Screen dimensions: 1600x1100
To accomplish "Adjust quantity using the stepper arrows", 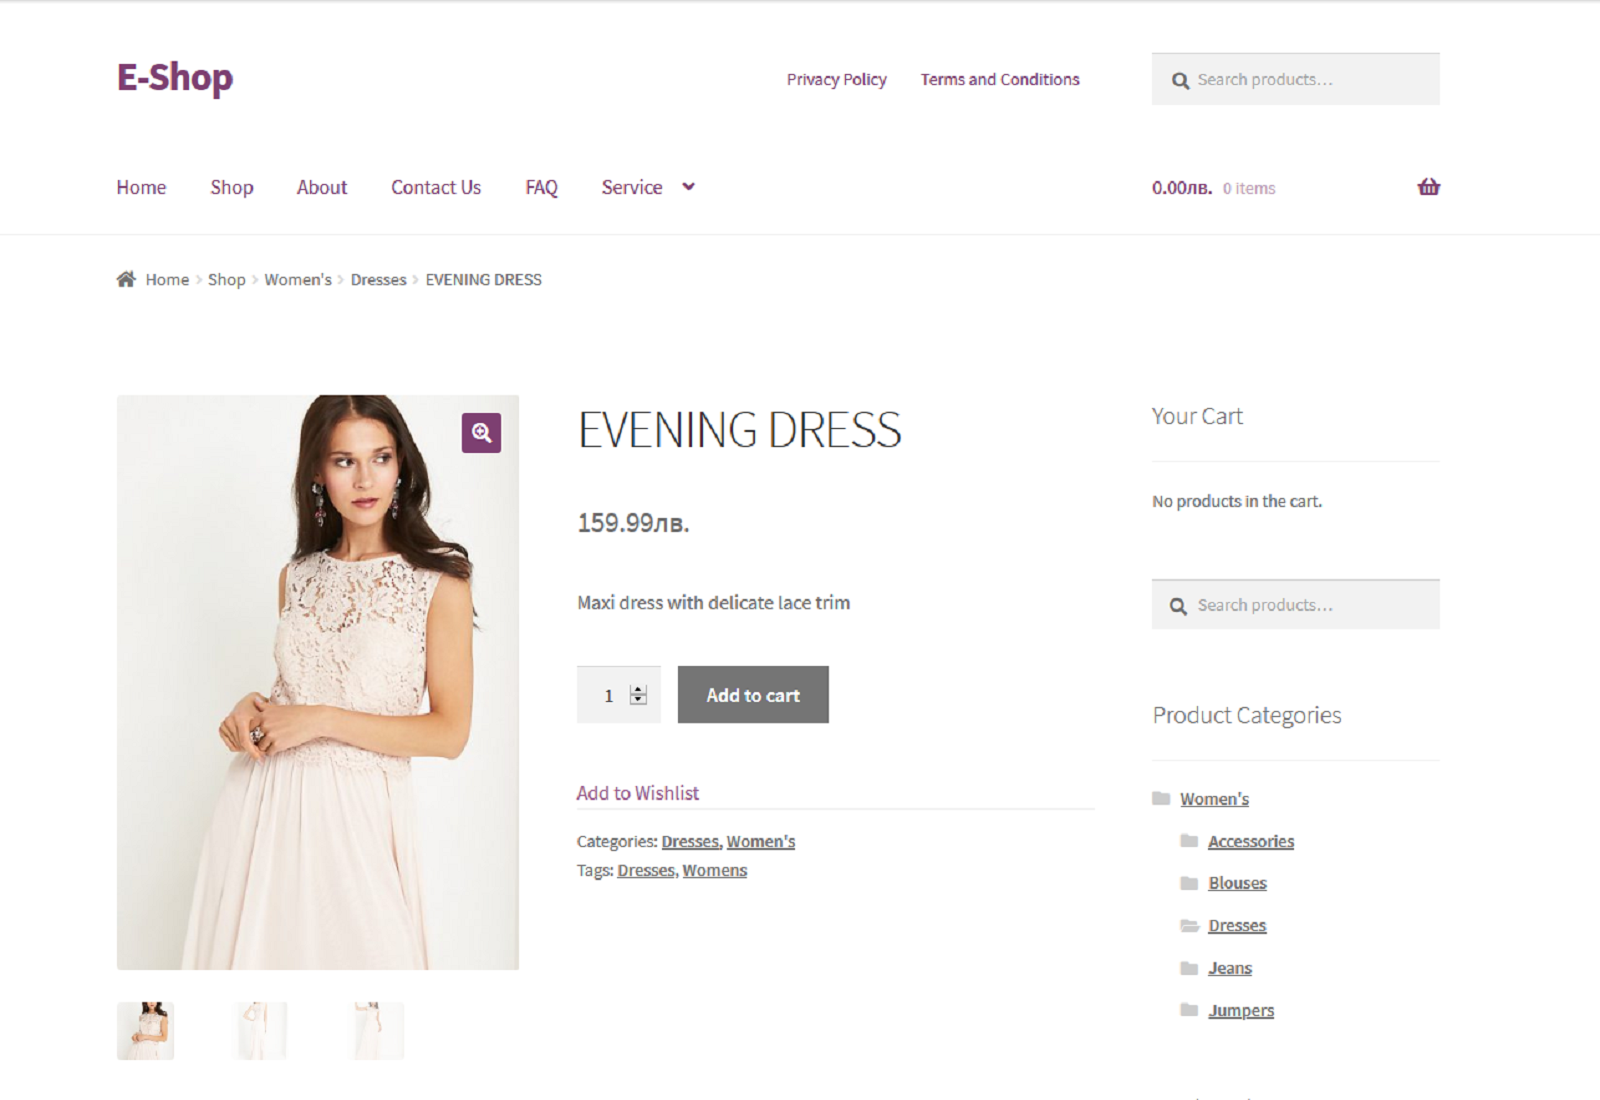I will [x=638, y=695].
